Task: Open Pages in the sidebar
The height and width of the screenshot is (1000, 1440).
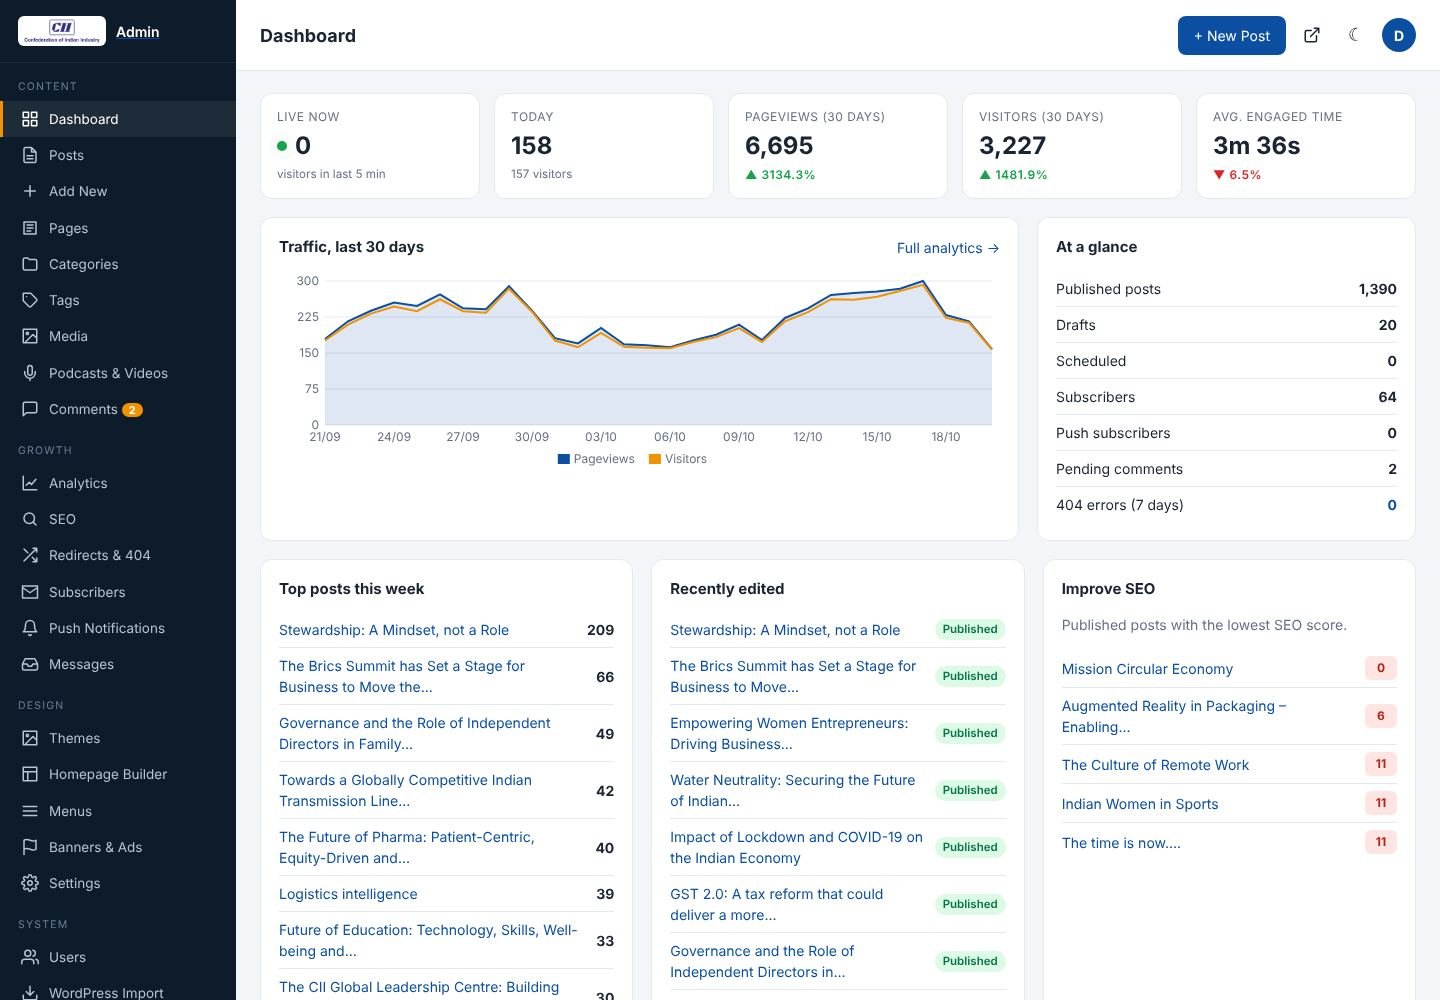Action: point(118,228)
